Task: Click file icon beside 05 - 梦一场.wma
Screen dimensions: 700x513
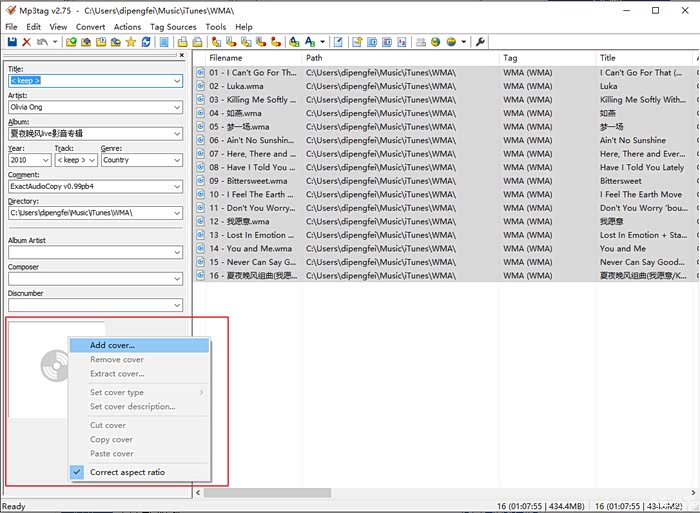Action: click(x=201, y=127)
